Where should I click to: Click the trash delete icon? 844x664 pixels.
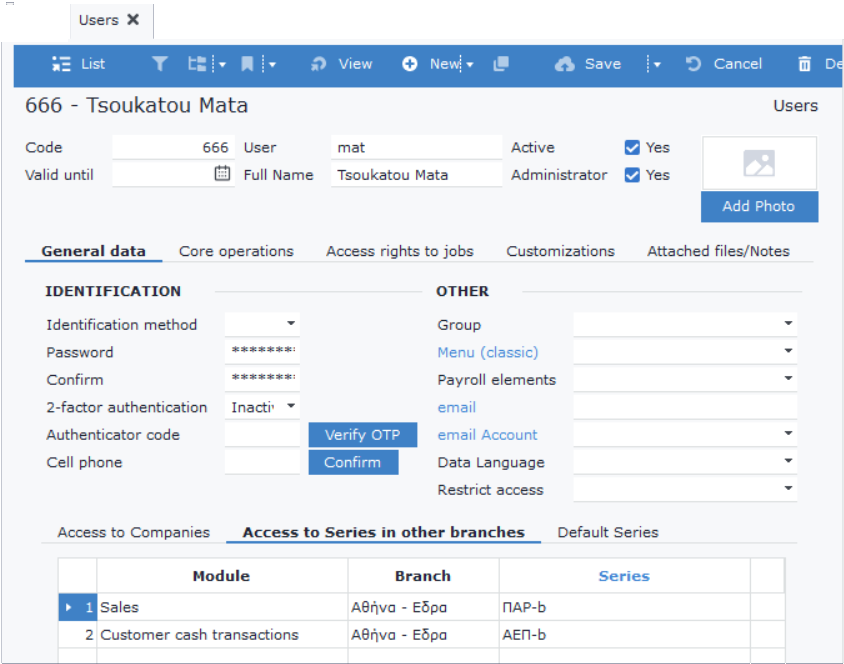[x=804, y=64]
